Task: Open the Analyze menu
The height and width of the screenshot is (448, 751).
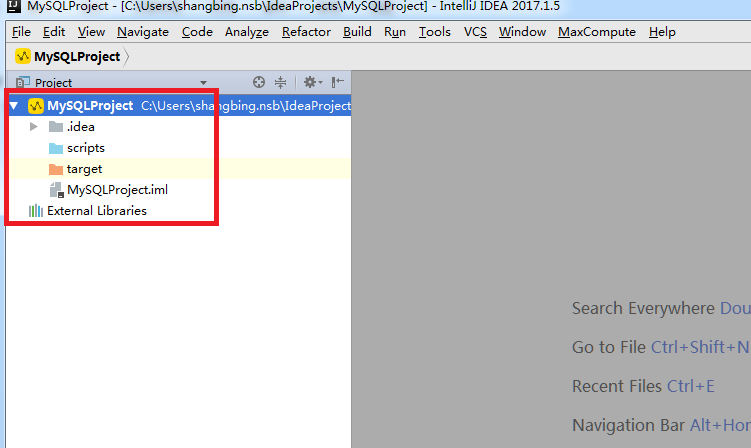Action: 246,32
